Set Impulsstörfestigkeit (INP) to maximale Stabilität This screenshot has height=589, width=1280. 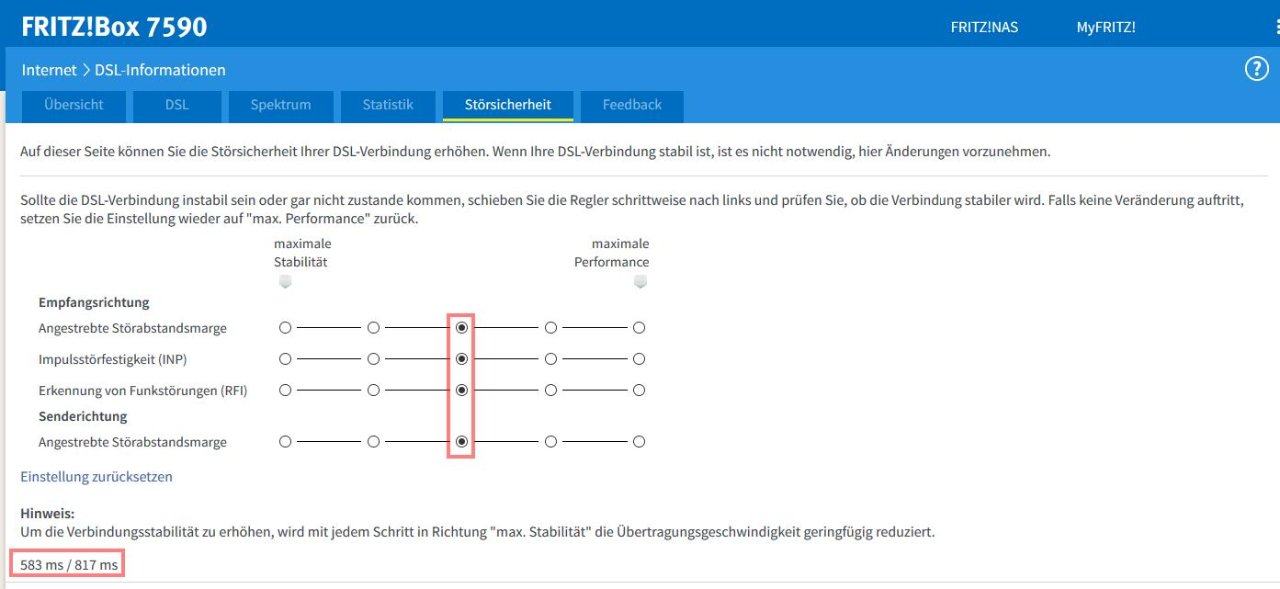coord(285,358)
